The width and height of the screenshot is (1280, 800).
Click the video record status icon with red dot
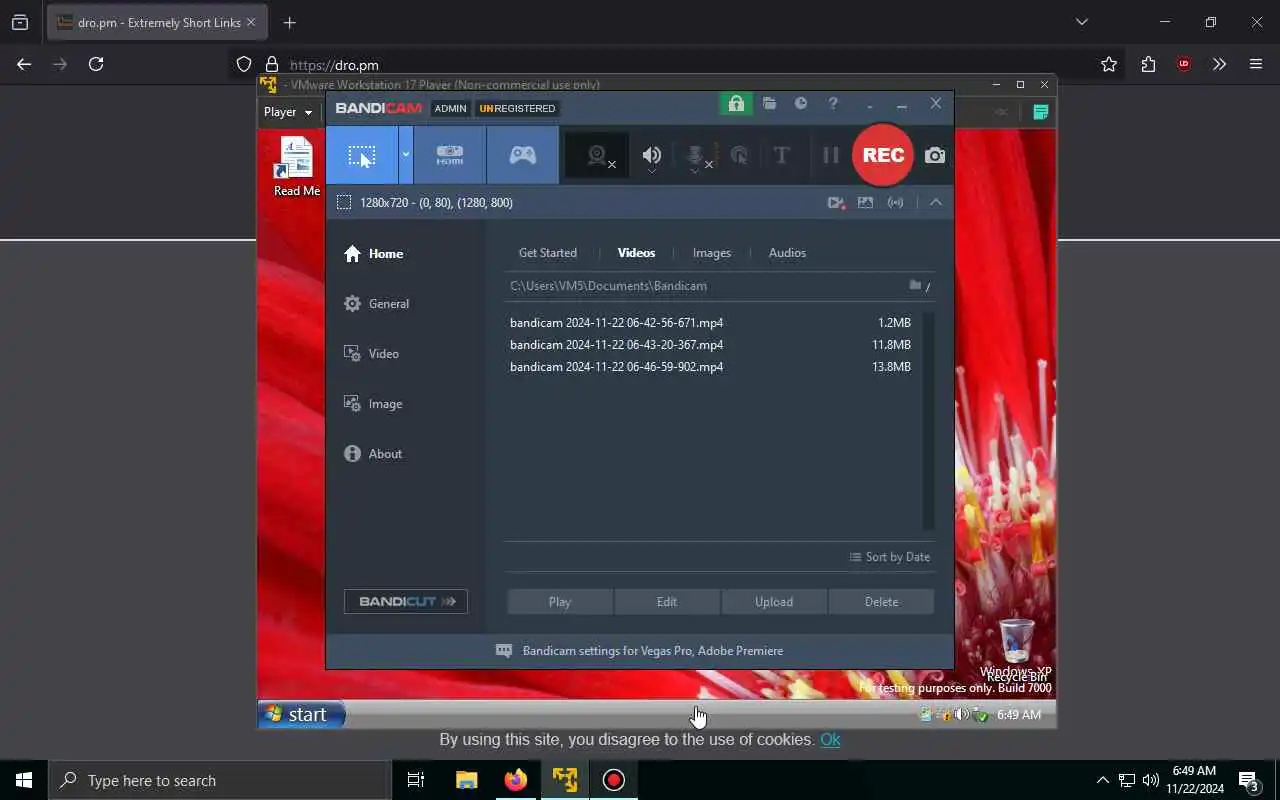pyautogui.click(x=836, y=202)
